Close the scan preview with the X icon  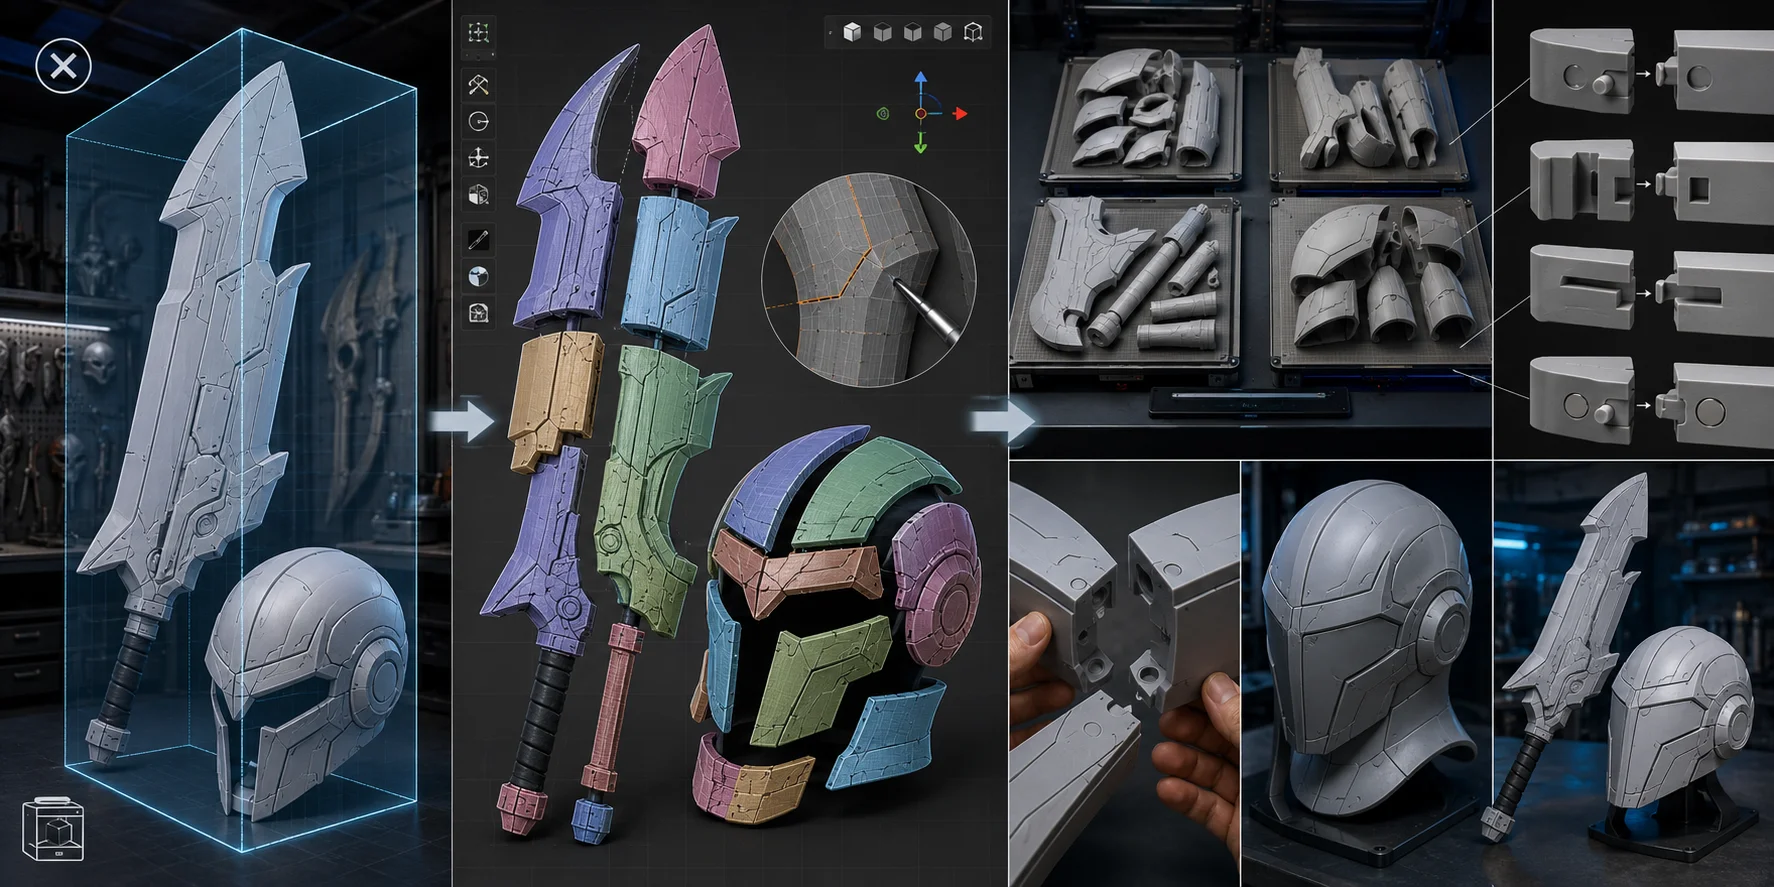pos(63,66)
